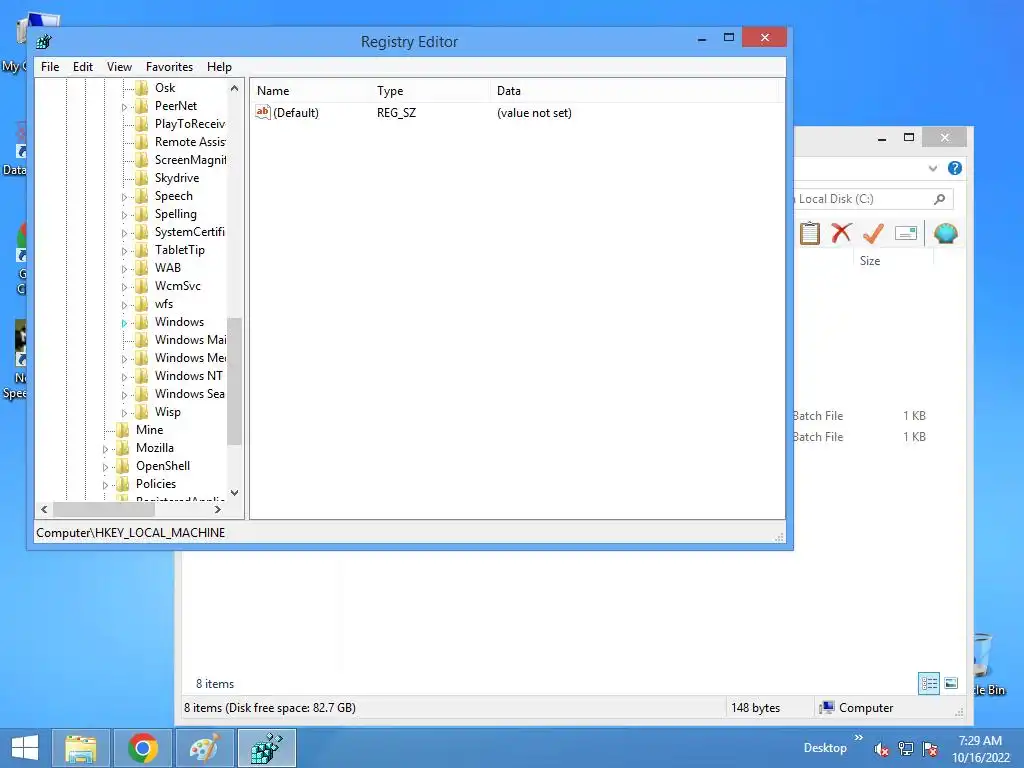The image size is (1024, 768).
Task: Open the Edit menu in Registry Editor
Action: (83, 67)
